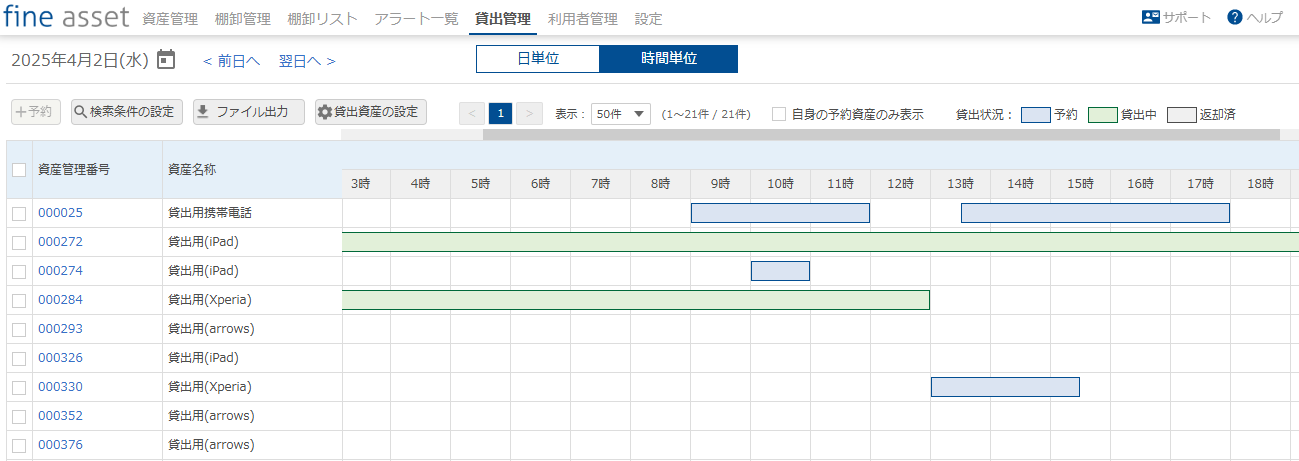
Task: Open asset link 000293
Action: click(60, 329)
